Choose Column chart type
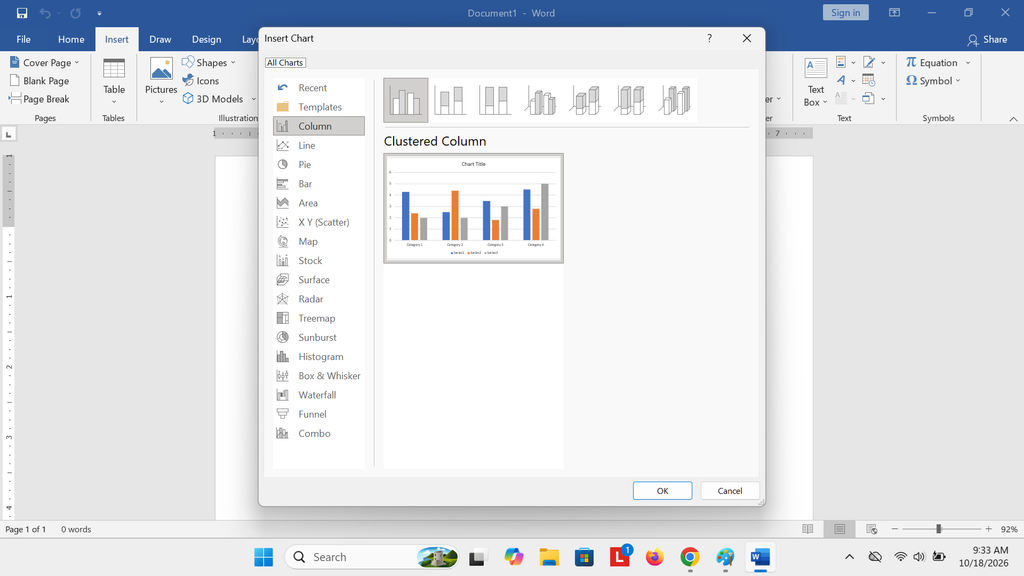This screenshot has width=1024, height=576. coord(319,126)
